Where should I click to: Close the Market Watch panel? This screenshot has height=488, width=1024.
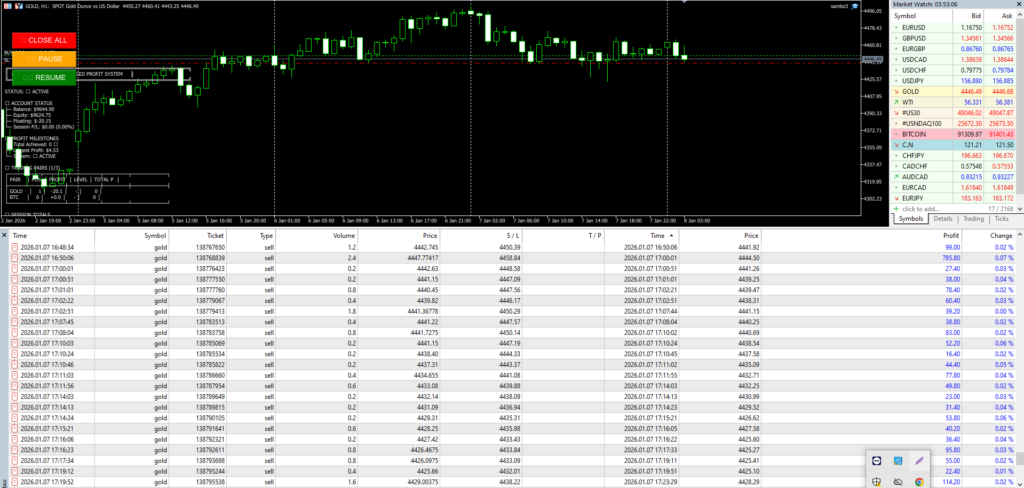[x=1017, y=5]
